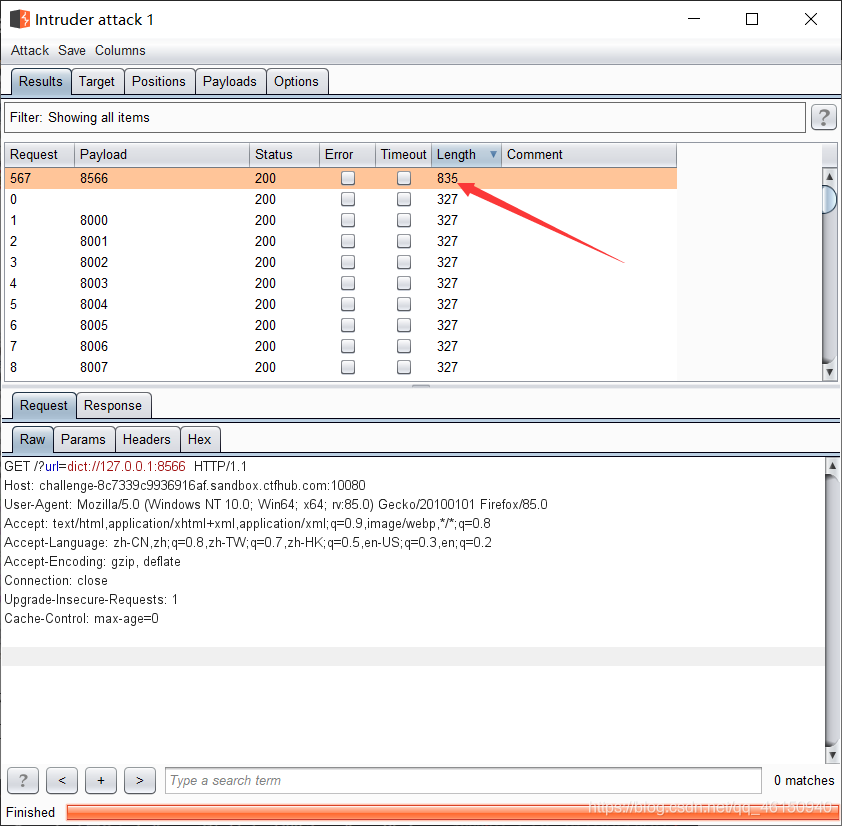The width and height of the screenshot is (842, 826).
Task: Switch to the Target tab
Action: [x=97, y=82]
